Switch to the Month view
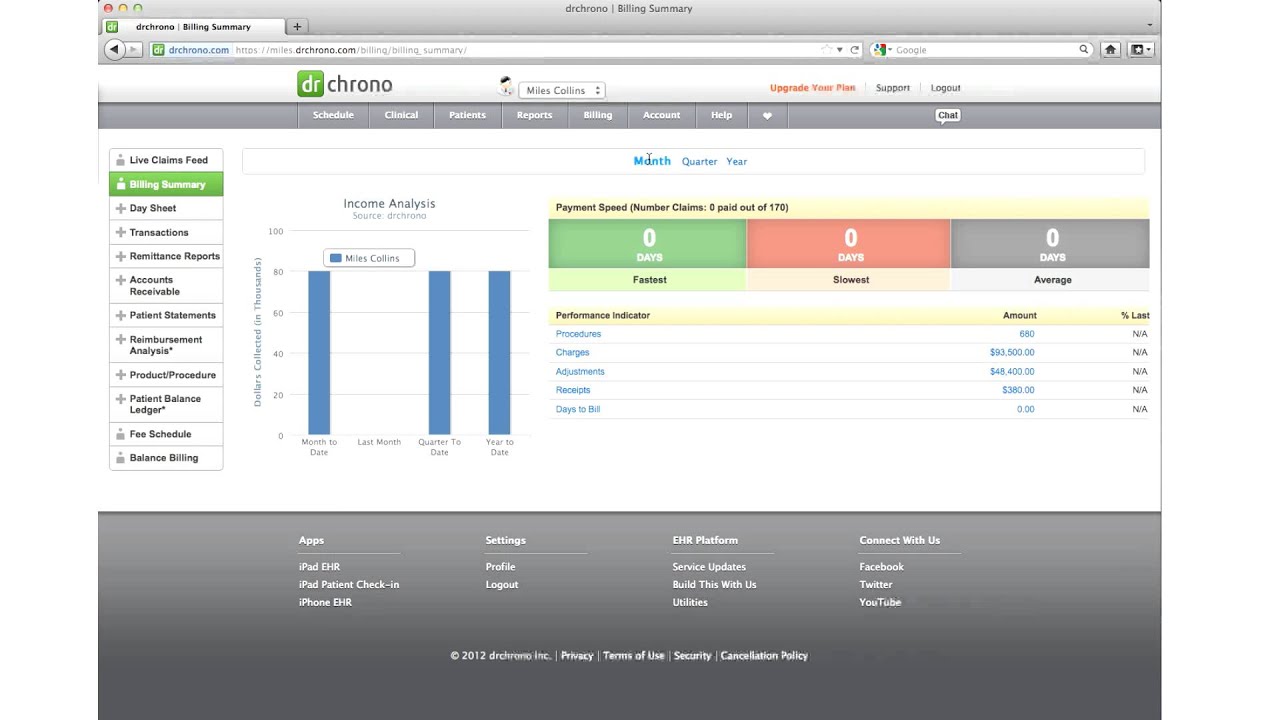This screenshot has height=720, width=1280. tap(652, 161)
